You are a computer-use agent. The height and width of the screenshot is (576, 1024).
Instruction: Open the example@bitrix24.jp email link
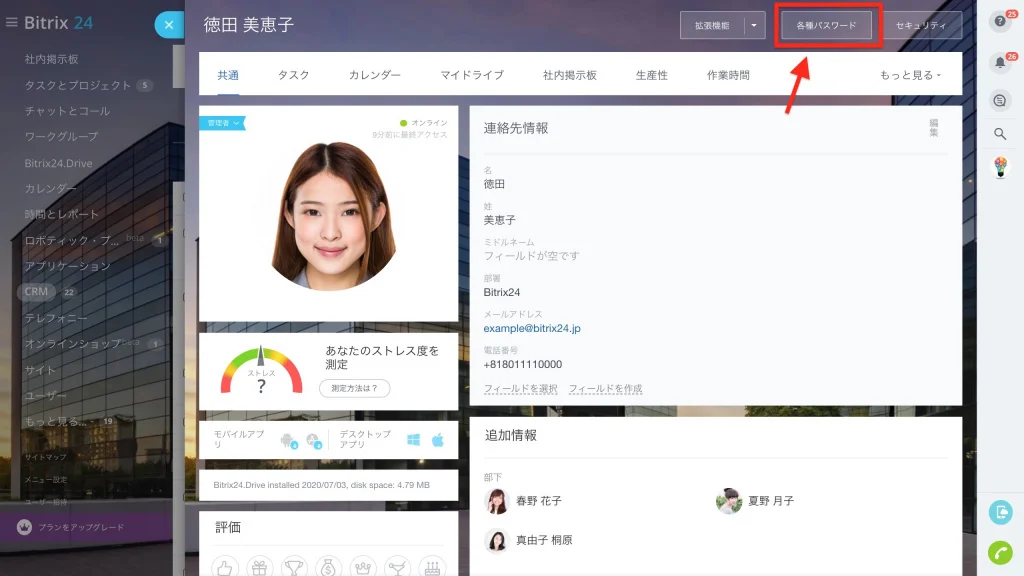pyautogui.click(x=532, y=328)
